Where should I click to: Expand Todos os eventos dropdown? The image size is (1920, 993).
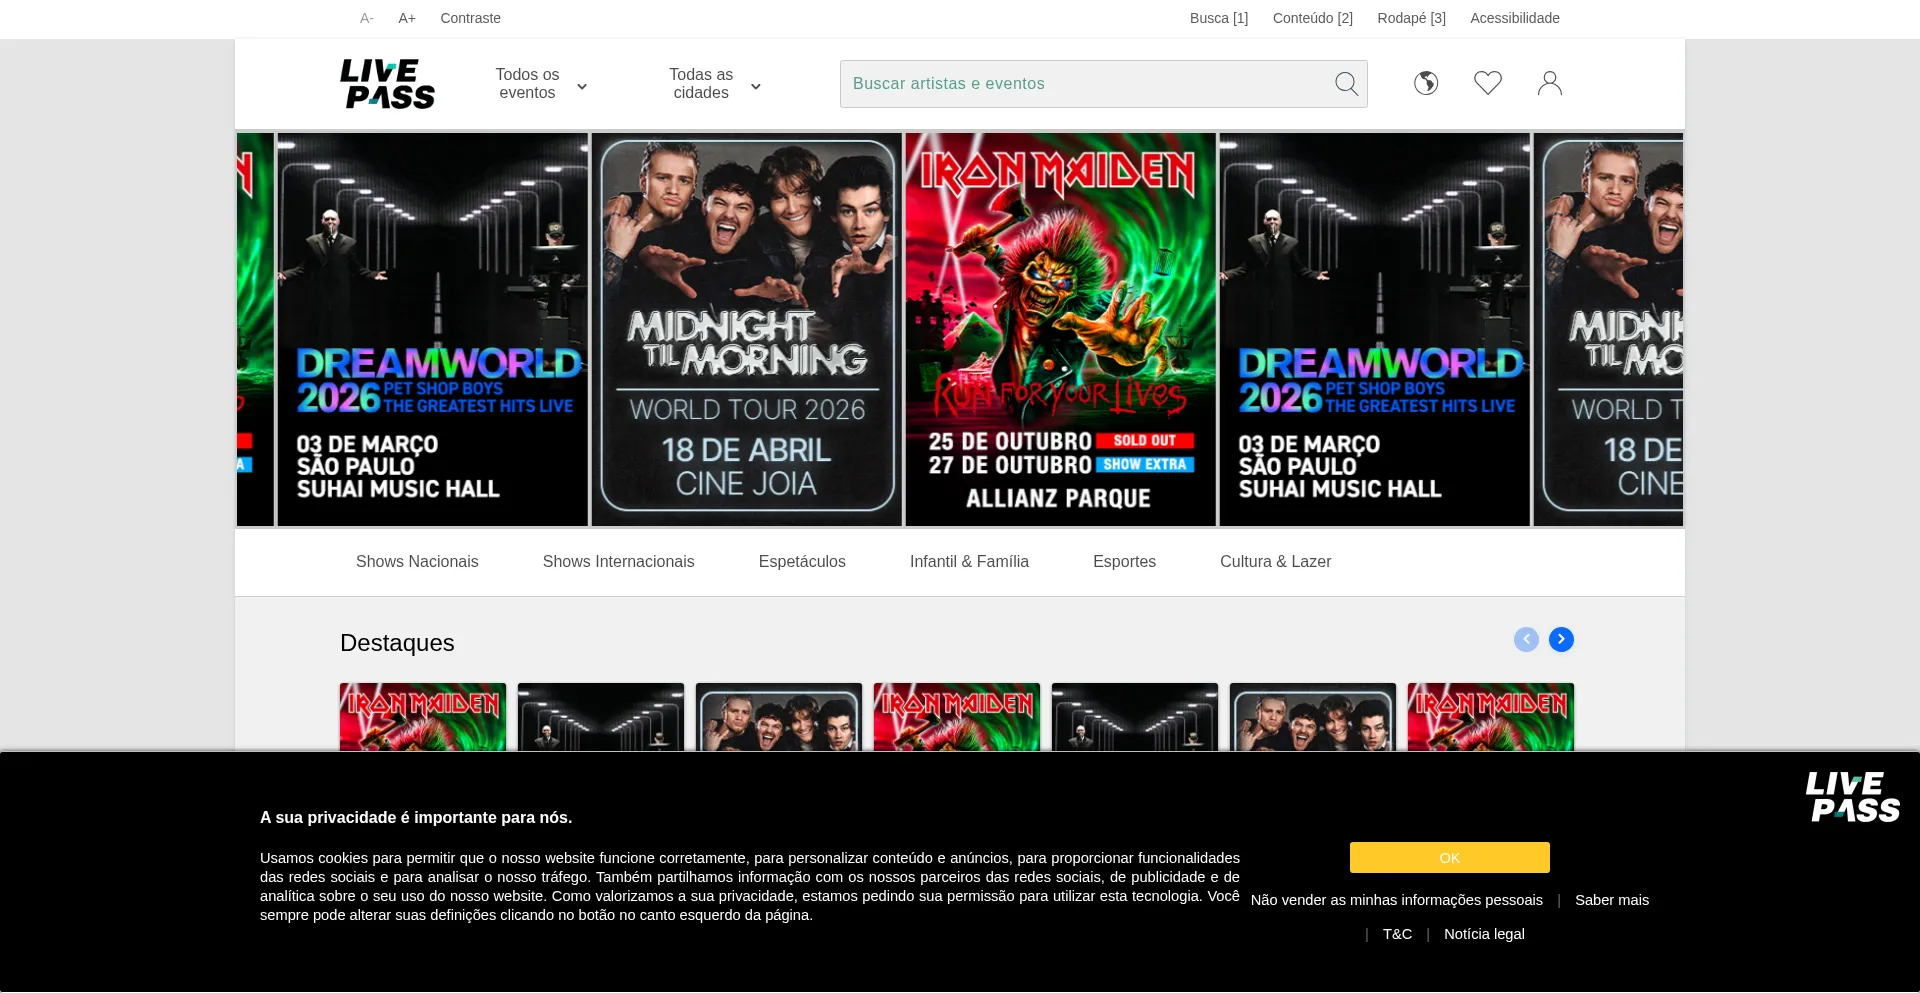[541, 84]
